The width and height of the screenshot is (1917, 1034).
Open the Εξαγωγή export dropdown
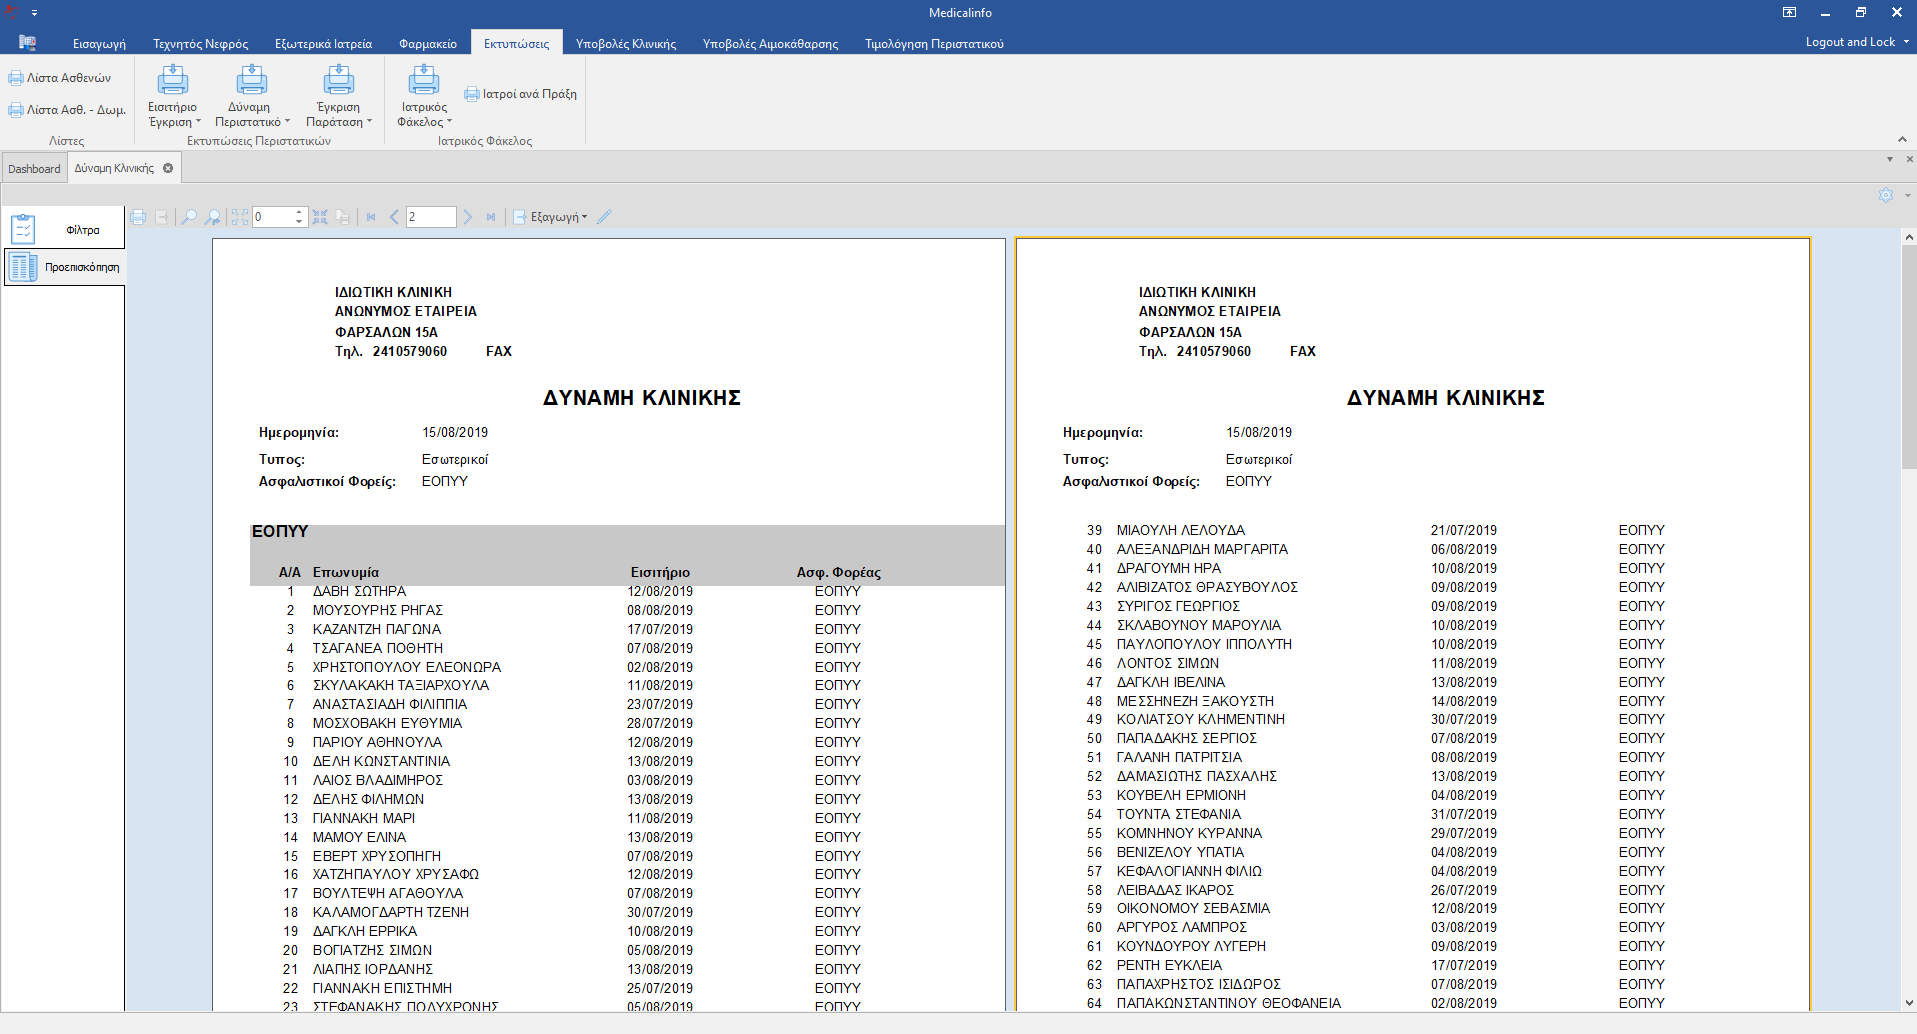(x=550, y=217)
